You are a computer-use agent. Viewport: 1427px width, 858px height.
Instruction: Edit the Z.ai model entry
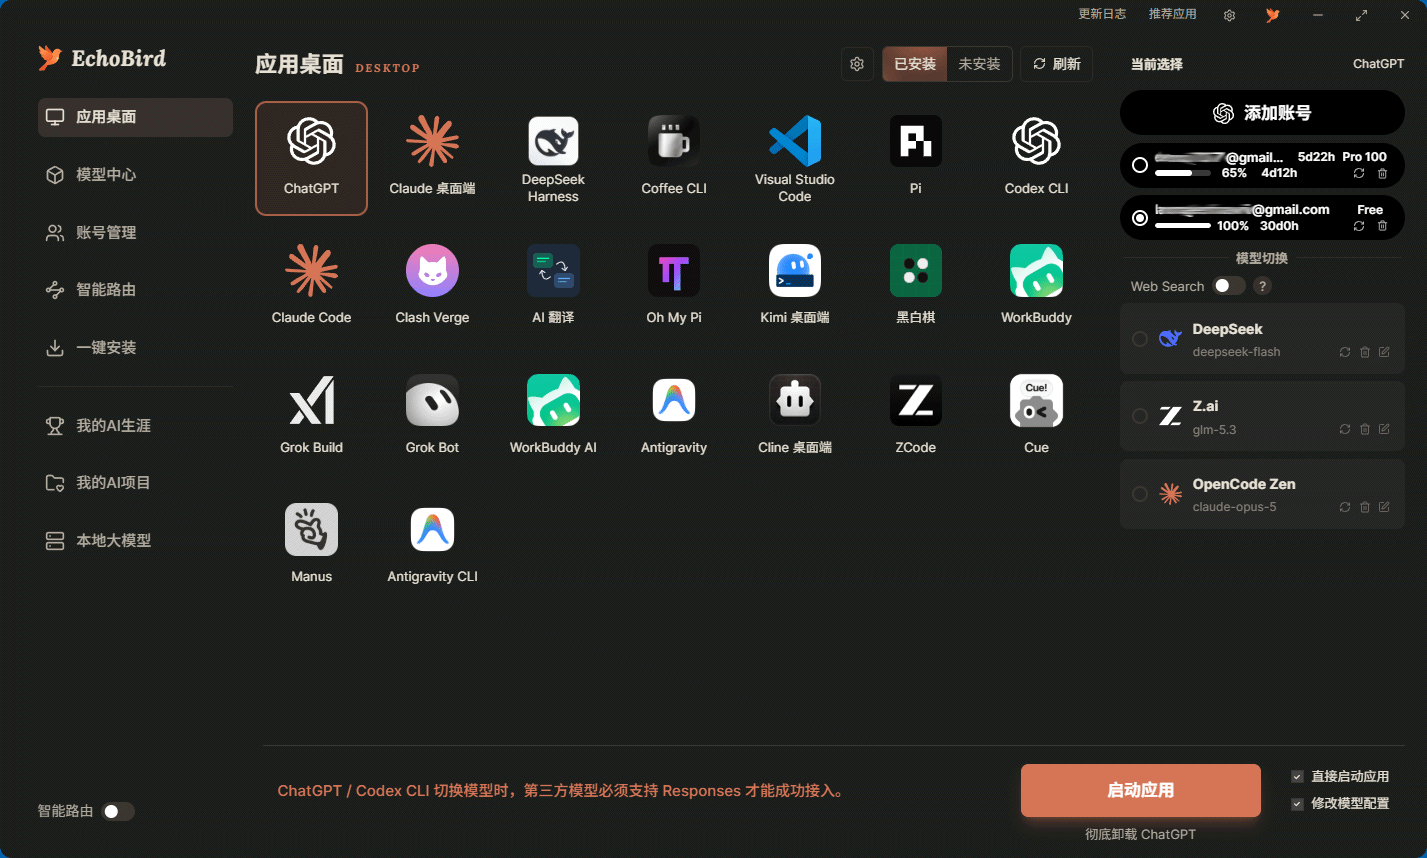coord(1384,429)
